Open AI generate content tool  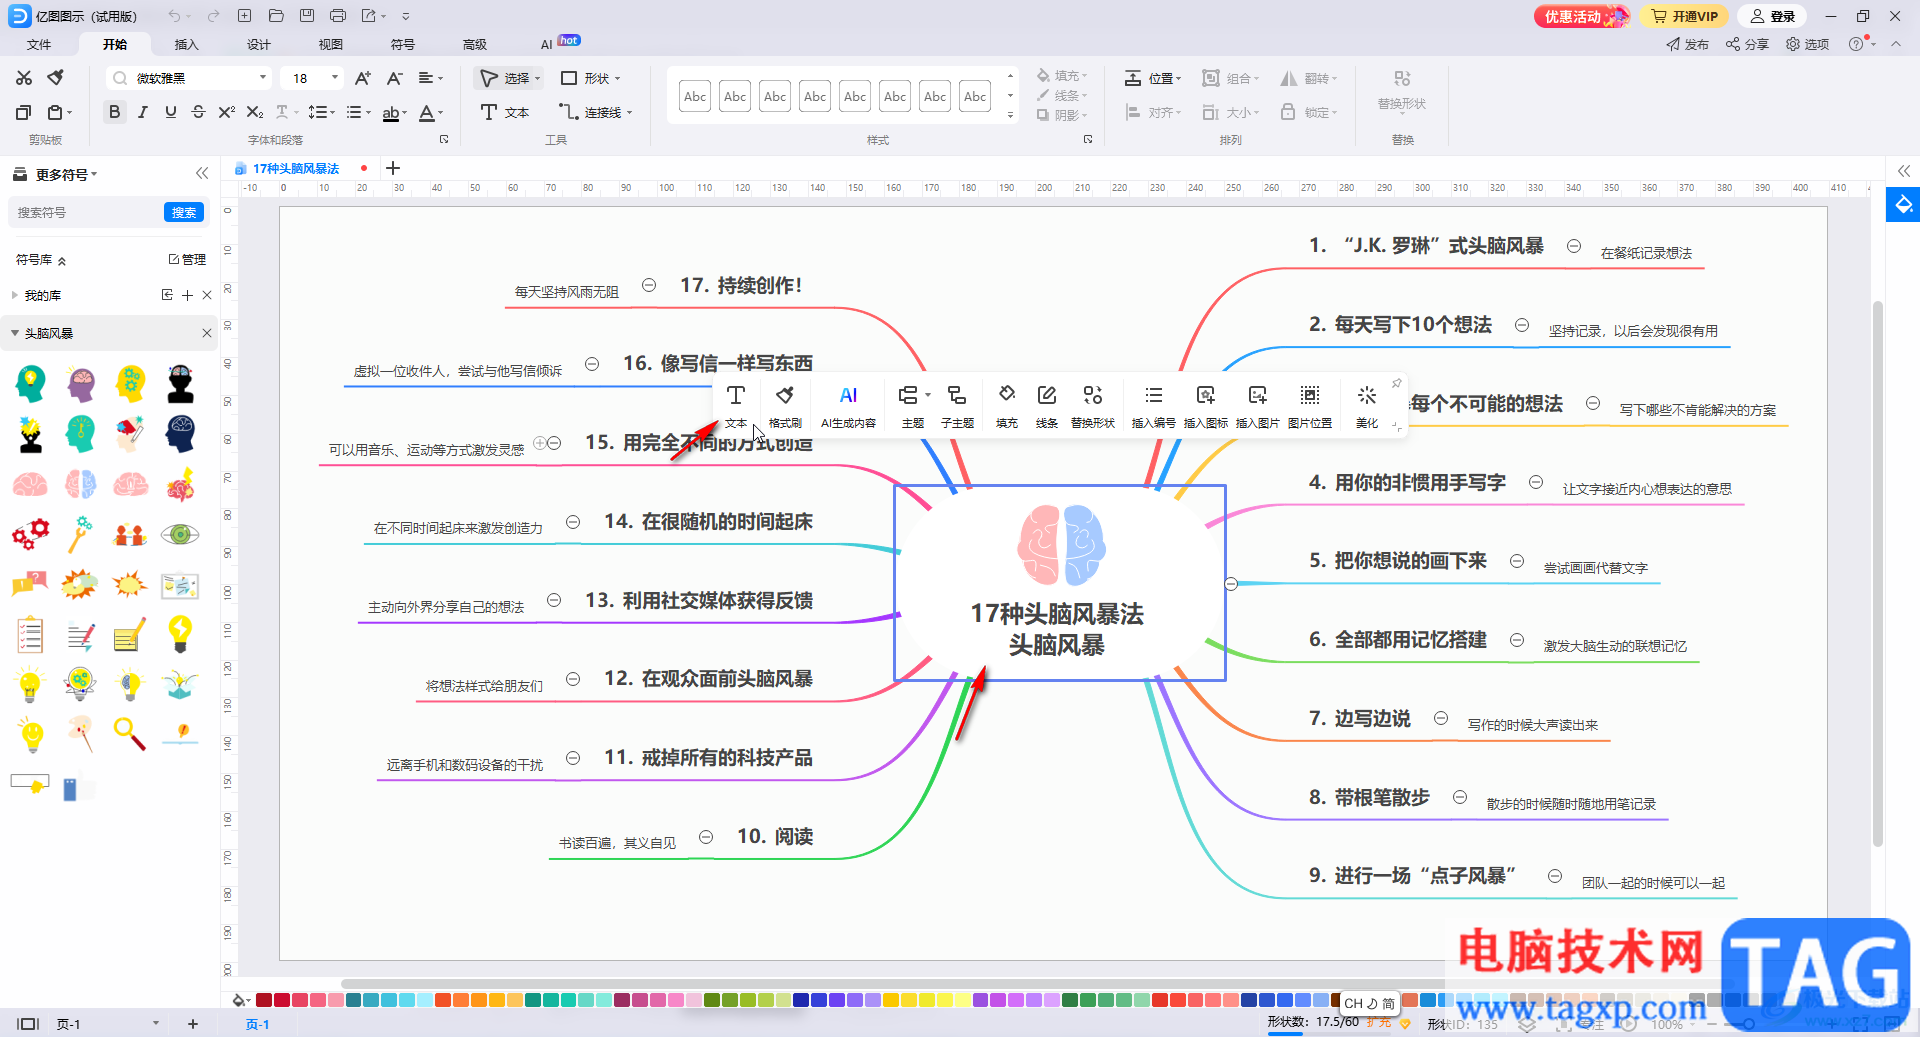848,406
